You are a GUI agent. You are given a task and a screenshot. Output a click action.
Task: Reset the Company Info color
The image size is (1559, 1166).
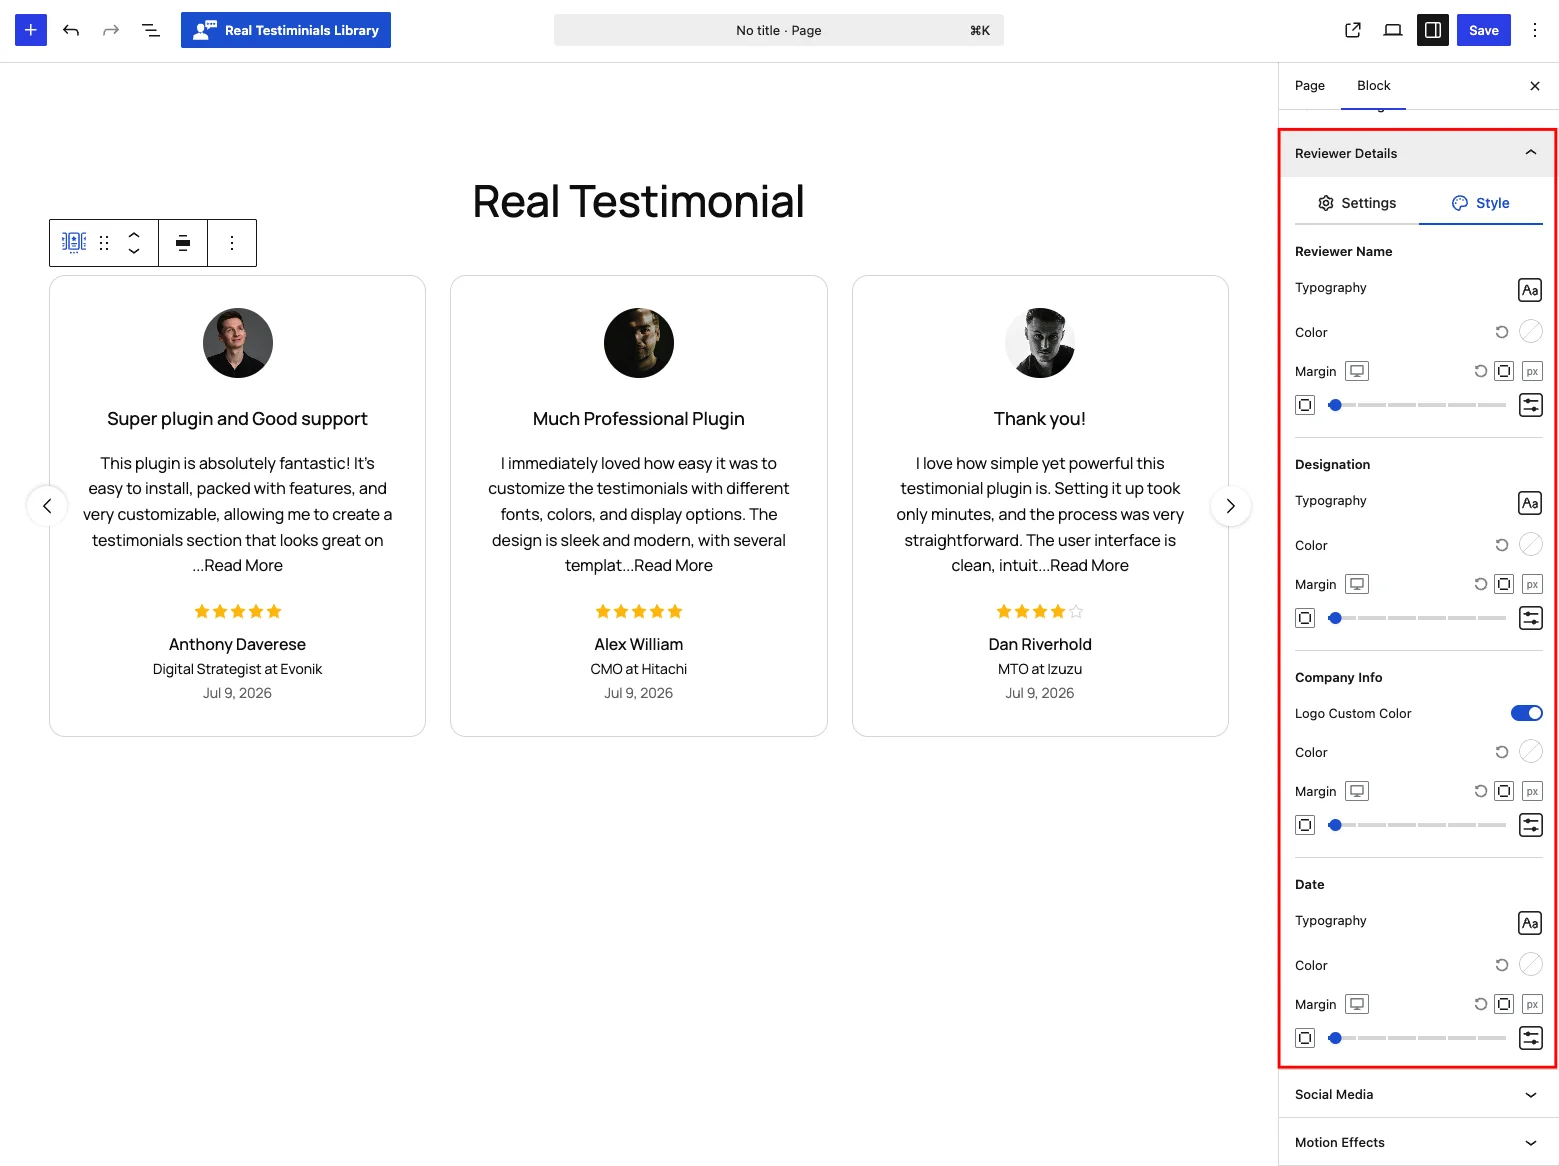click(1502, 752)
